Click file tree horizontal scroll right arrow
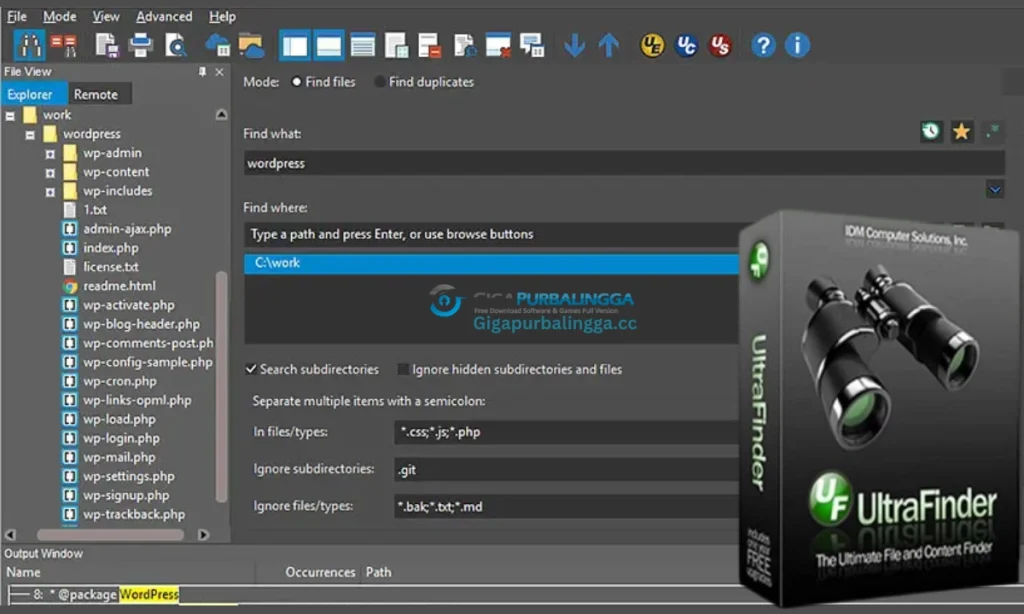 [x=204, y=534]
